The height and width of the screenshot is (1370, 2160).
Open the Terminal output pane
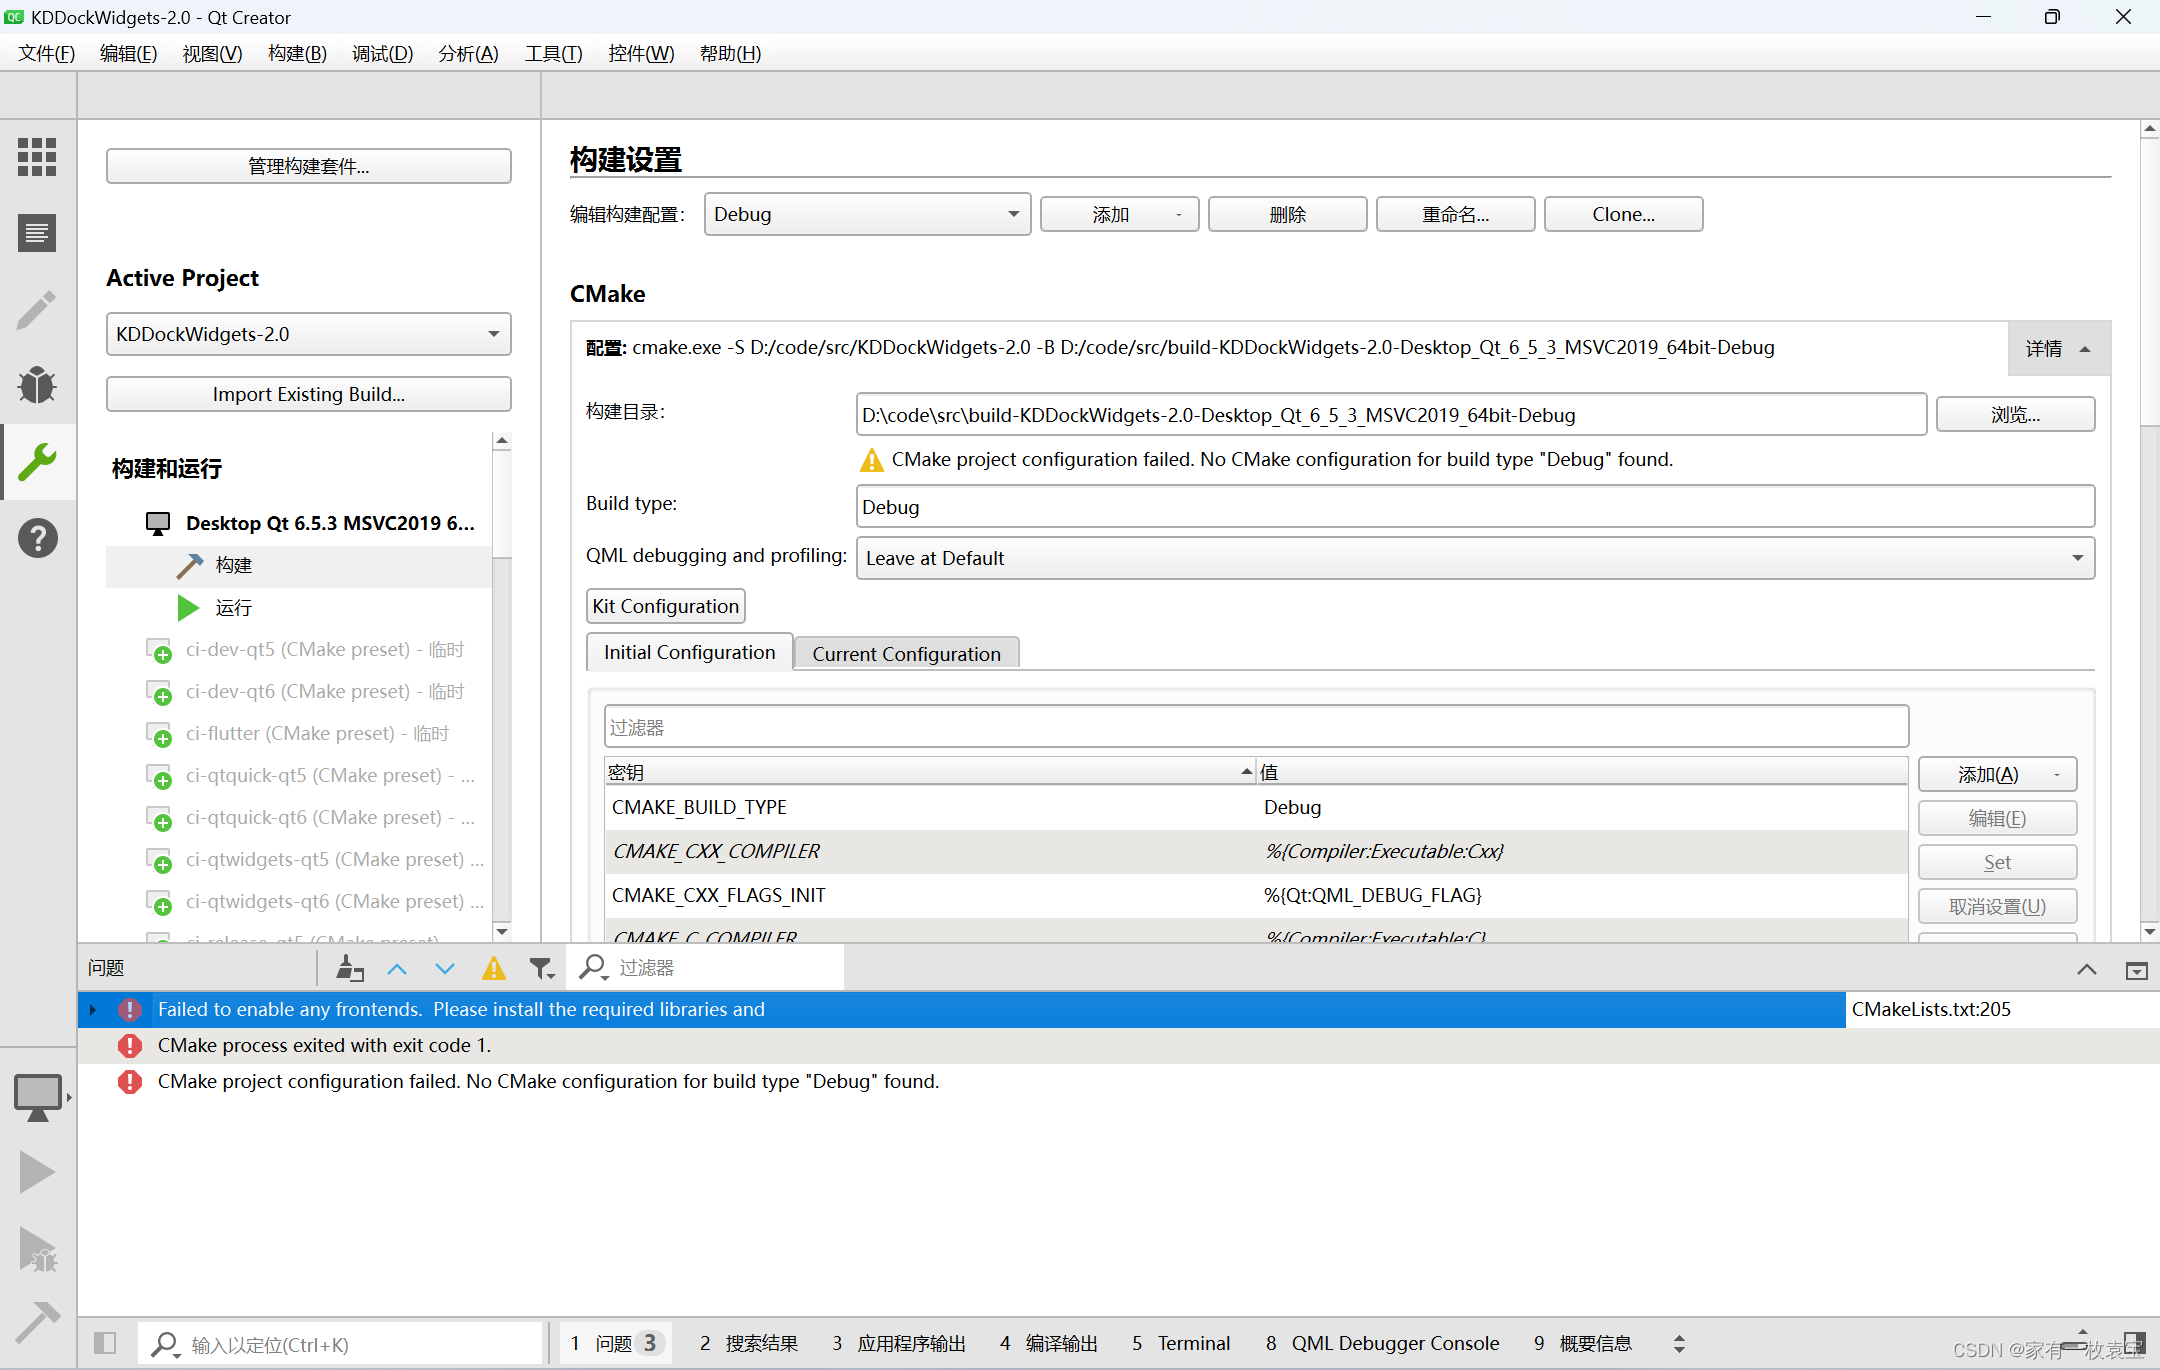click(1181, 1343)
